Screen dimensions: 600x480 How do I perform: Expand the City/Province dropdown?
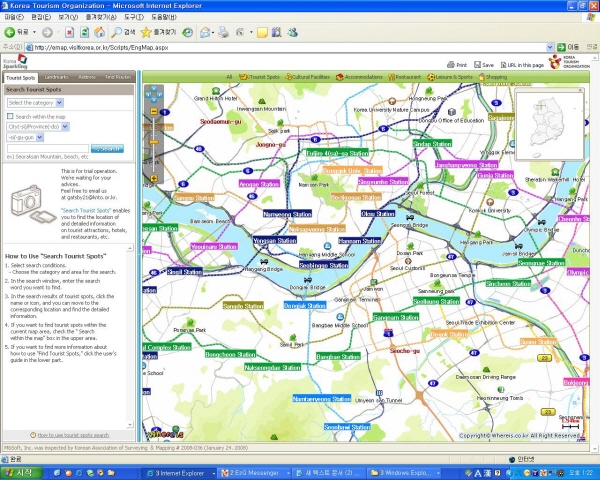click(36, 127)
